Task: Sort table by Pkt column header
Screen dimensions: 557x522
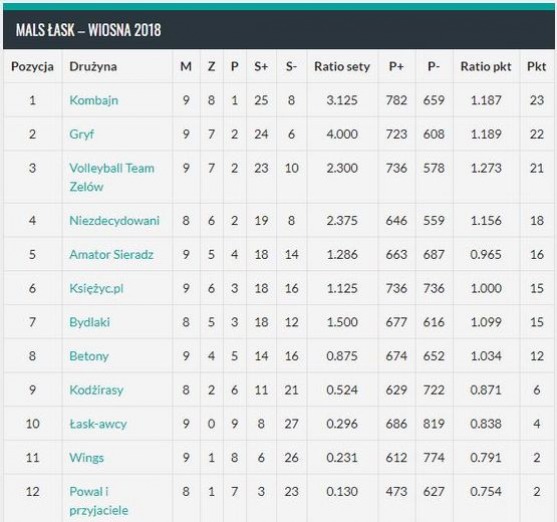Action: [536, 66]
